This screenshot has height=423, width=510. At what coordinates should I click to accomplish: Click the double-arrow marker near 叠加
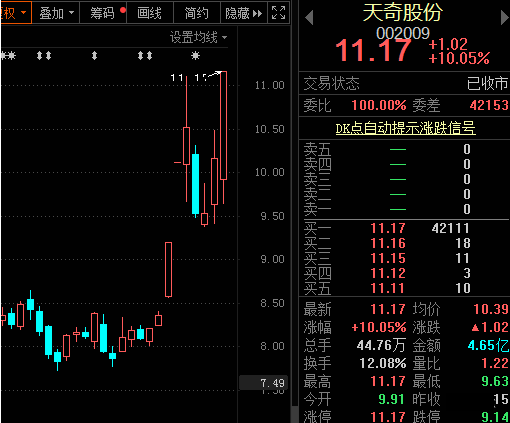click(x=44, y=55)
